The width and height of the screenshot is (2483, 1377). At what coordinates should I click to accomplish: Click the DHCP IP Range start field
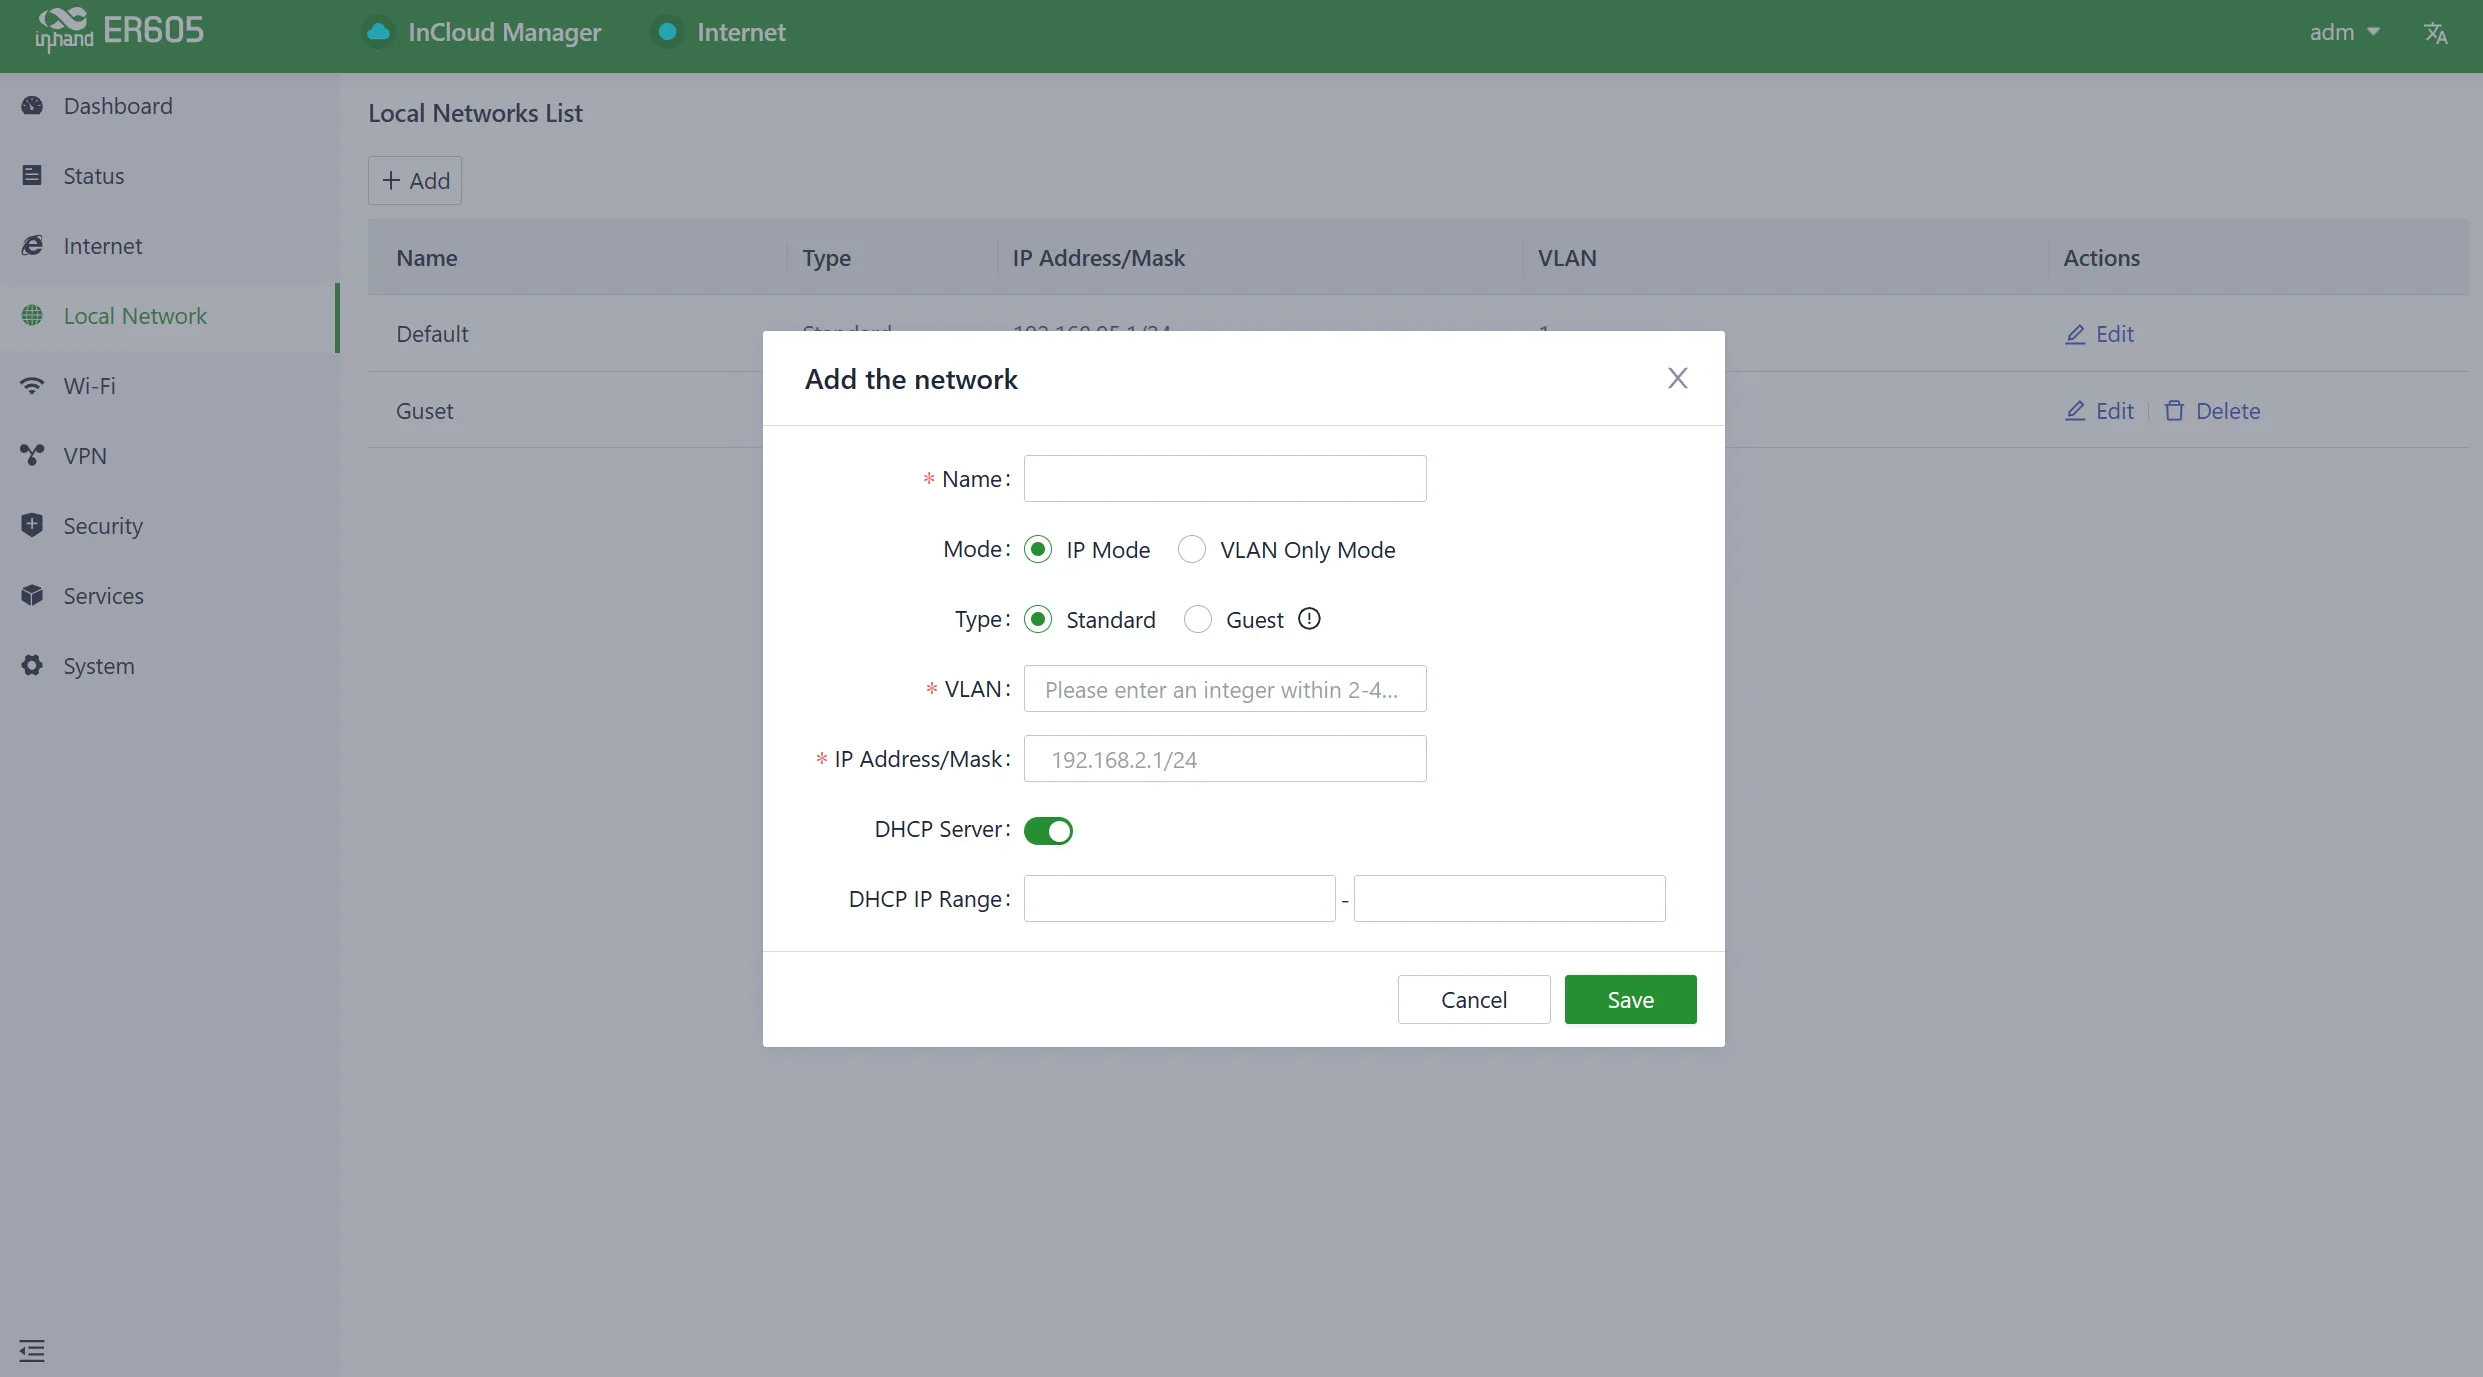click(x=1179, y=898)
